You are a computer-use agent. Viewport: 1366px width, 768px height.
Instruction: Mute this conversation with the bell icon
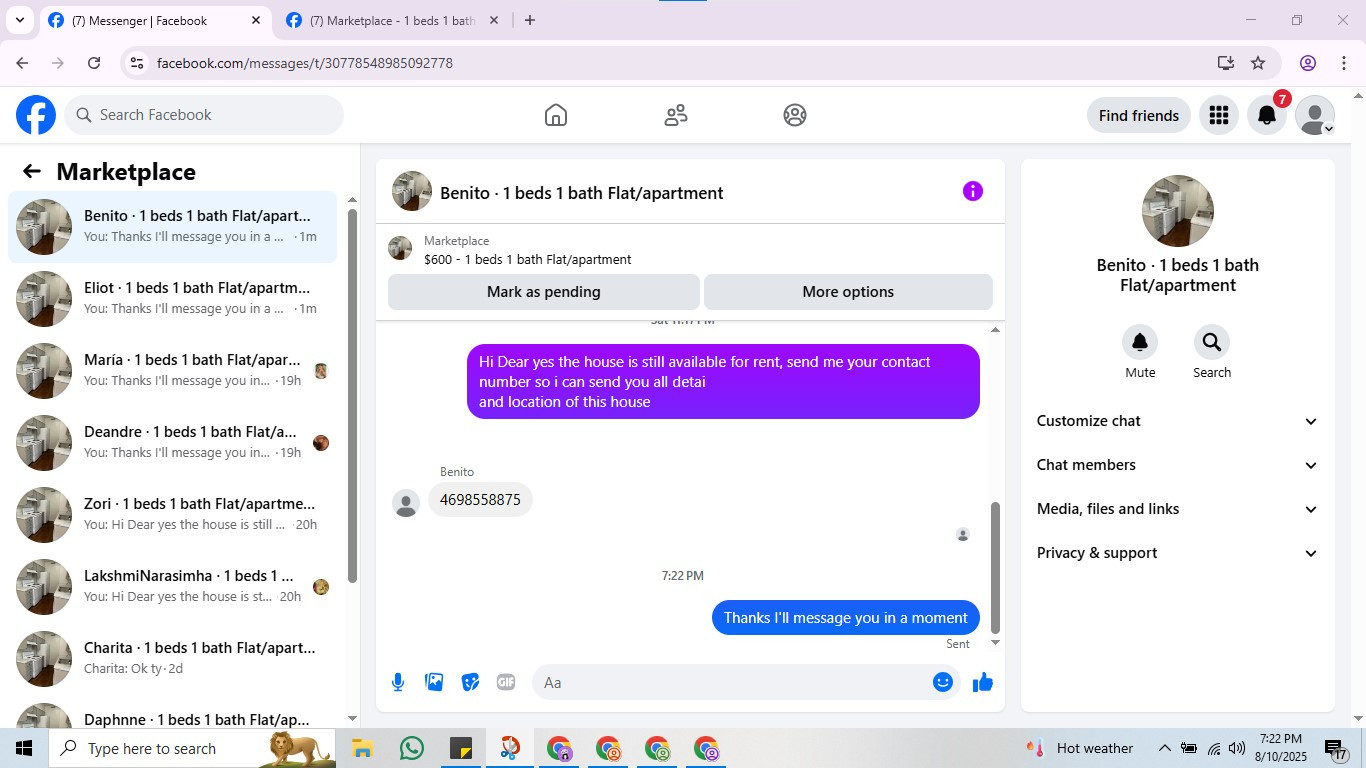pos(1140,343)
